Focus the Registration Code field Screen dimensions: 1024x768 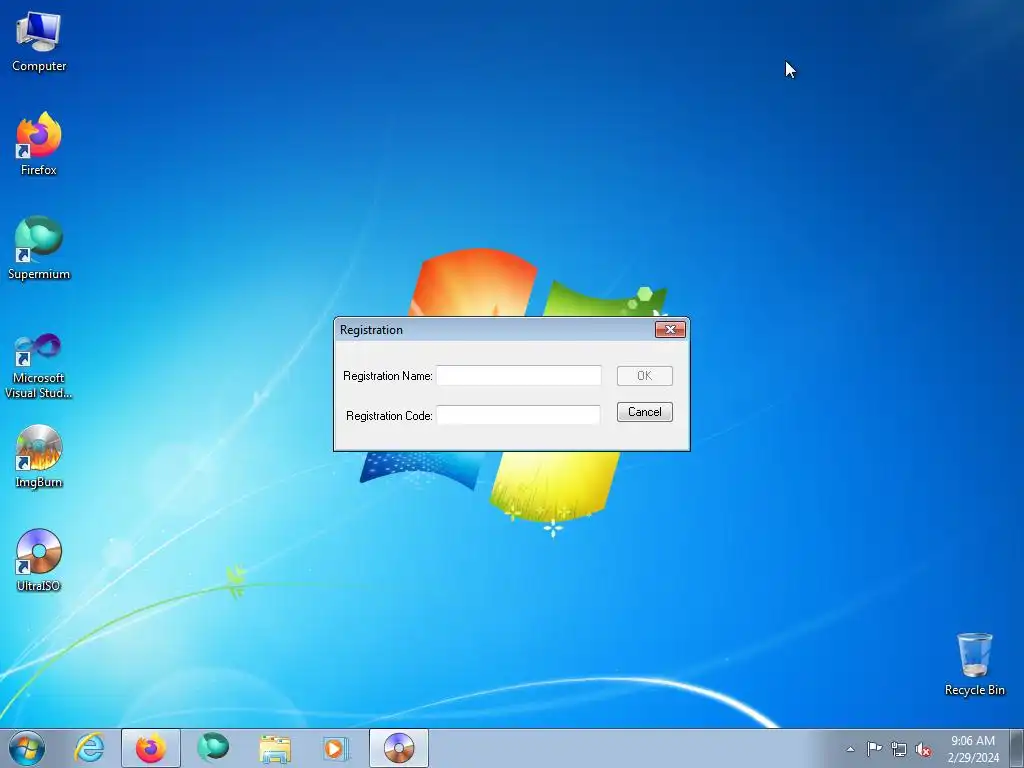pyautogui.click(x=519, y=415)
